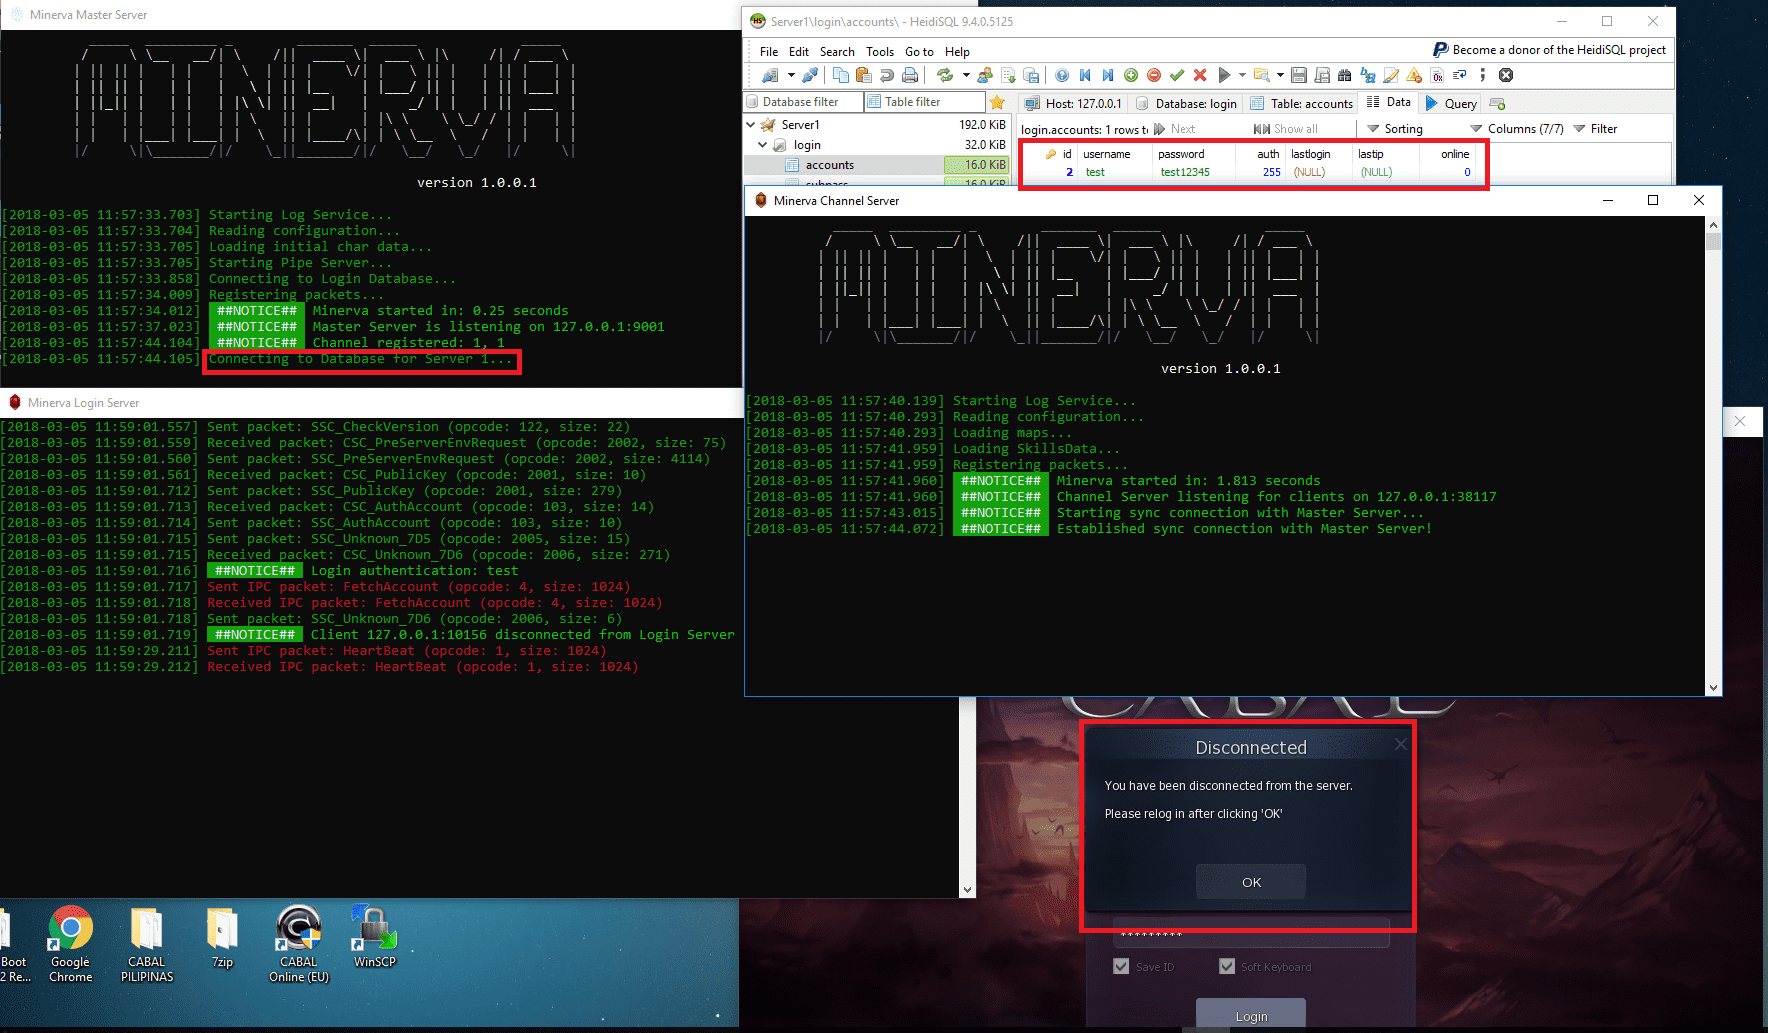Viewport: 1768px width, 1033px height.
Task: Open the 7zip desktop folder
Action: pyautogui.click(x=222, y=937)
